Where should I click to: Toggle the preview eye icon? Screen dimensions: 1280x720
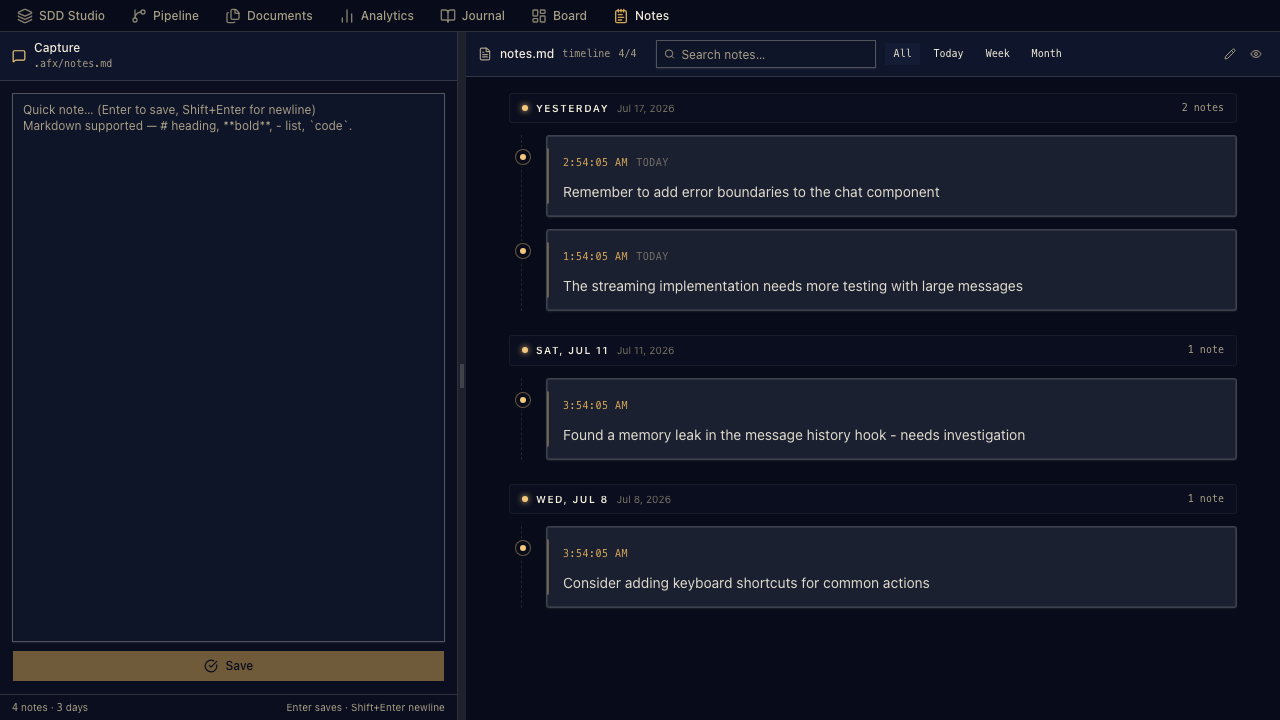[1256, 54]
